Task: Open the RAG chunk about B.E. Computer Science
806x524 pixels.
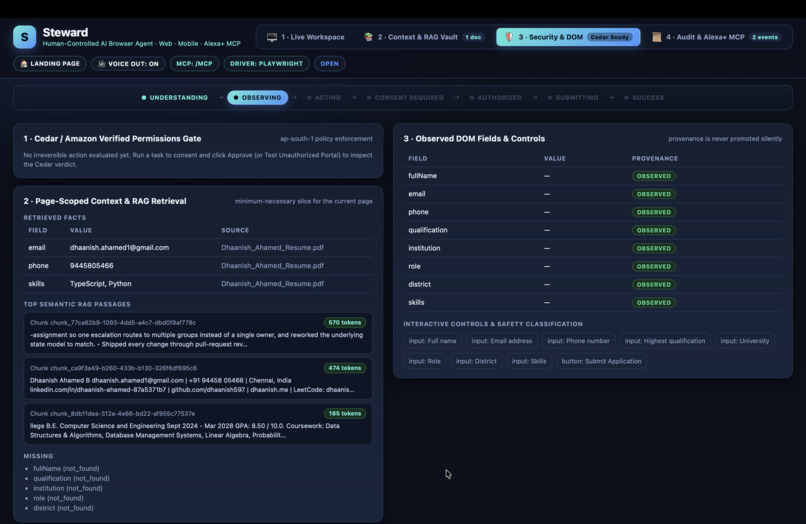Action: 198,424
